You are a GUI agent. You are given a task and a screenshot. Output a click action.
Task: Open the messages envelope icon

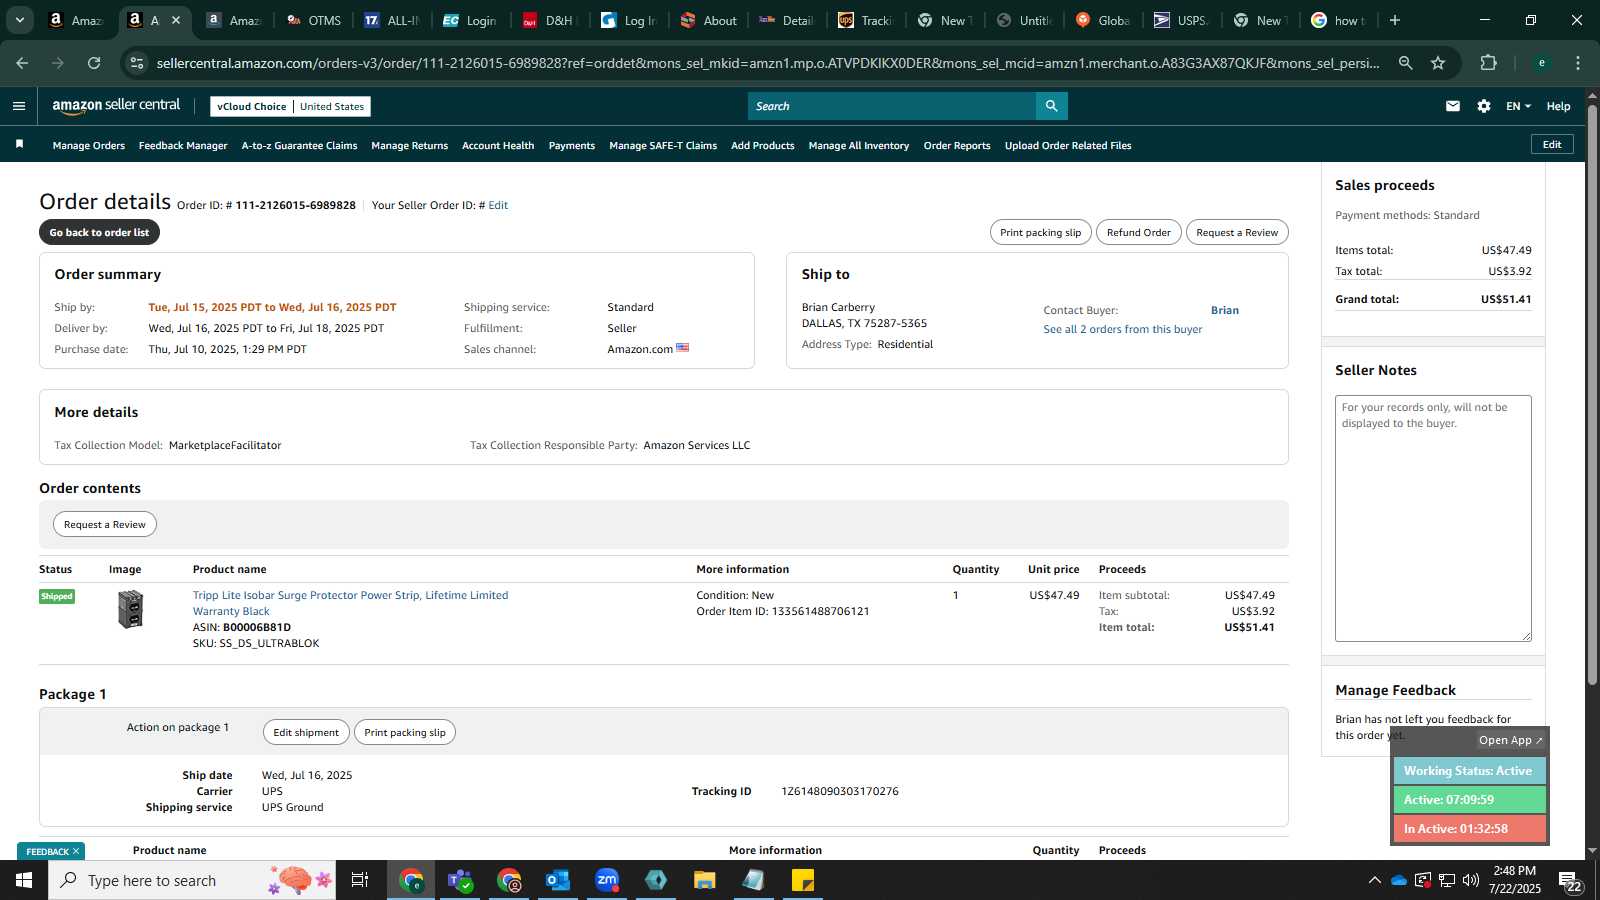point(1453,106)
